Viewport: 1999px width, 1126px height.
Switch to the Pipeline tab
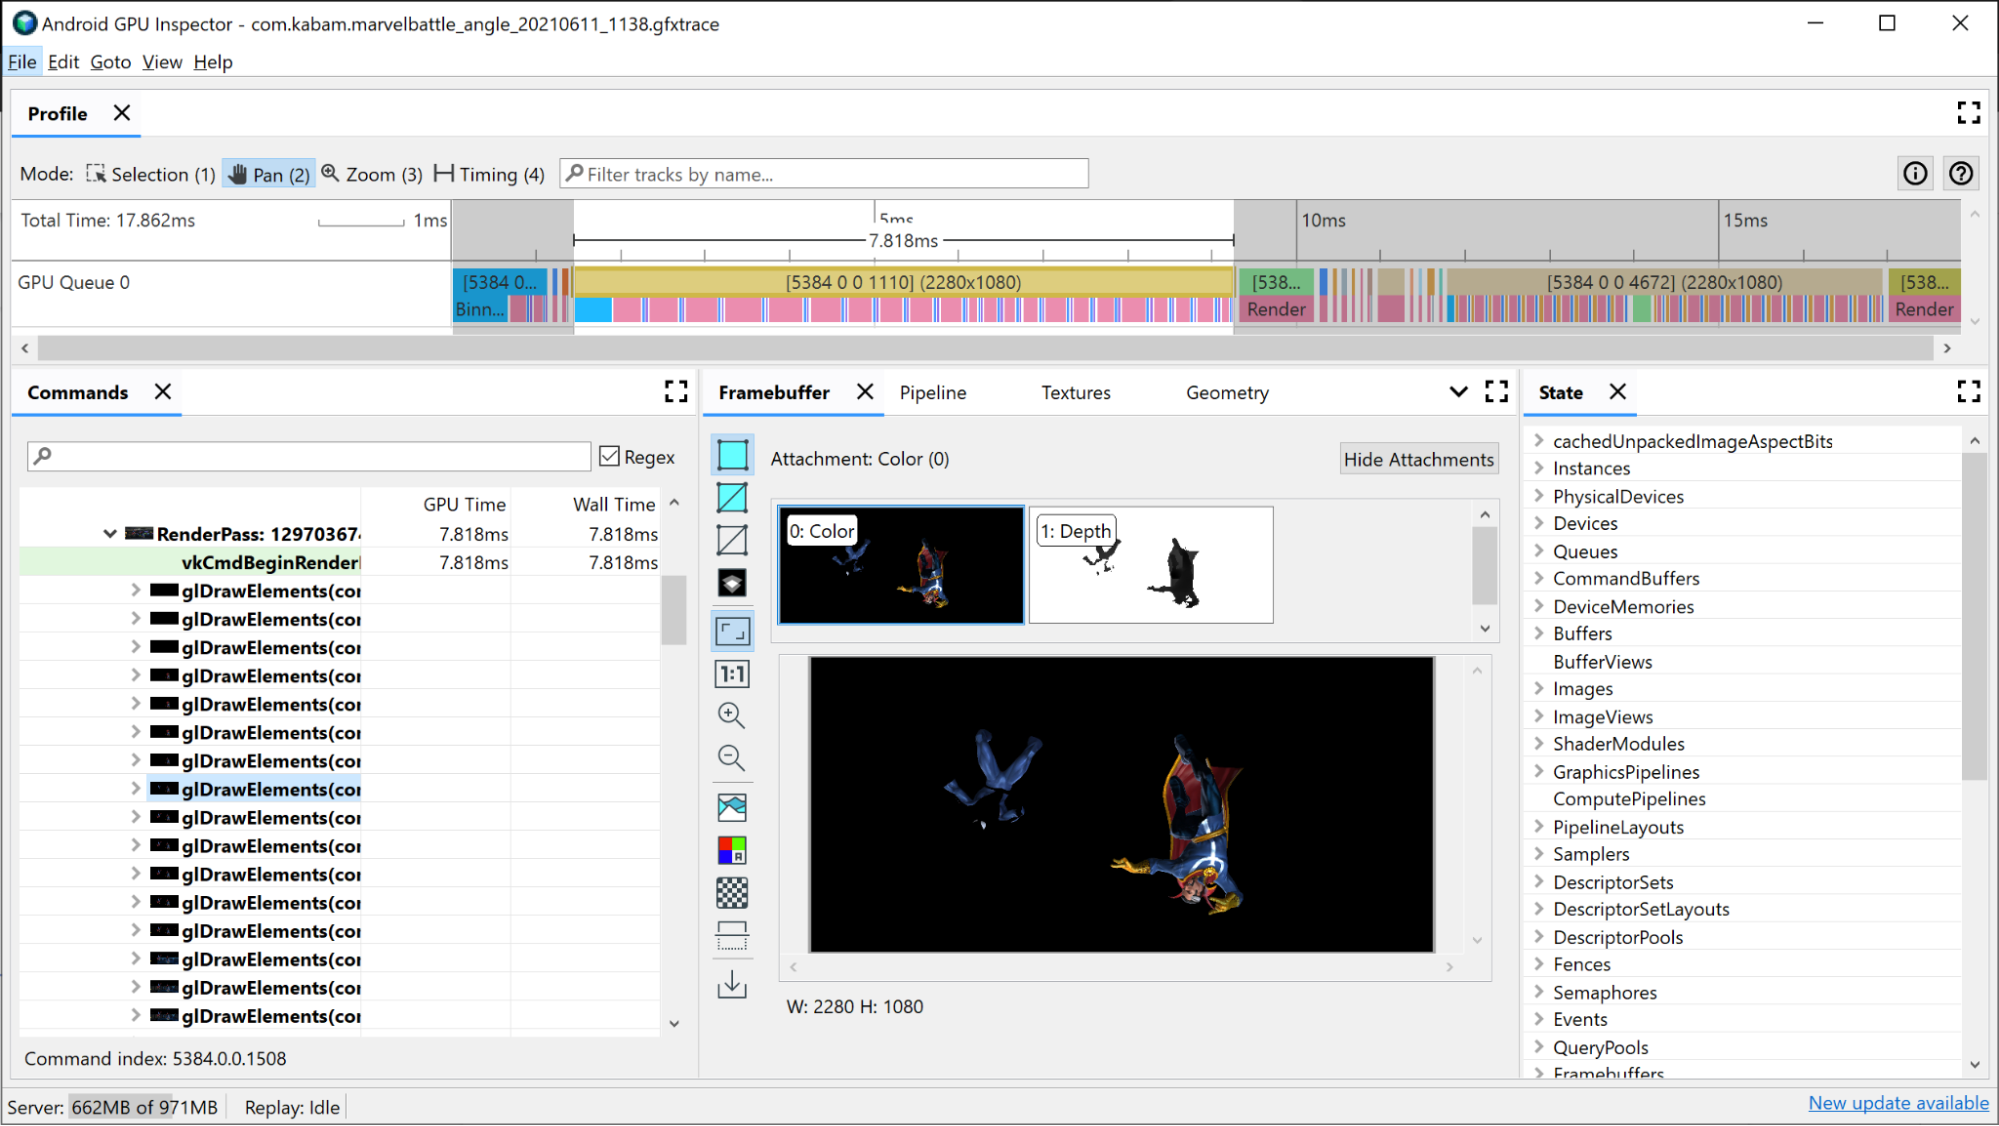tap(932, 393)
